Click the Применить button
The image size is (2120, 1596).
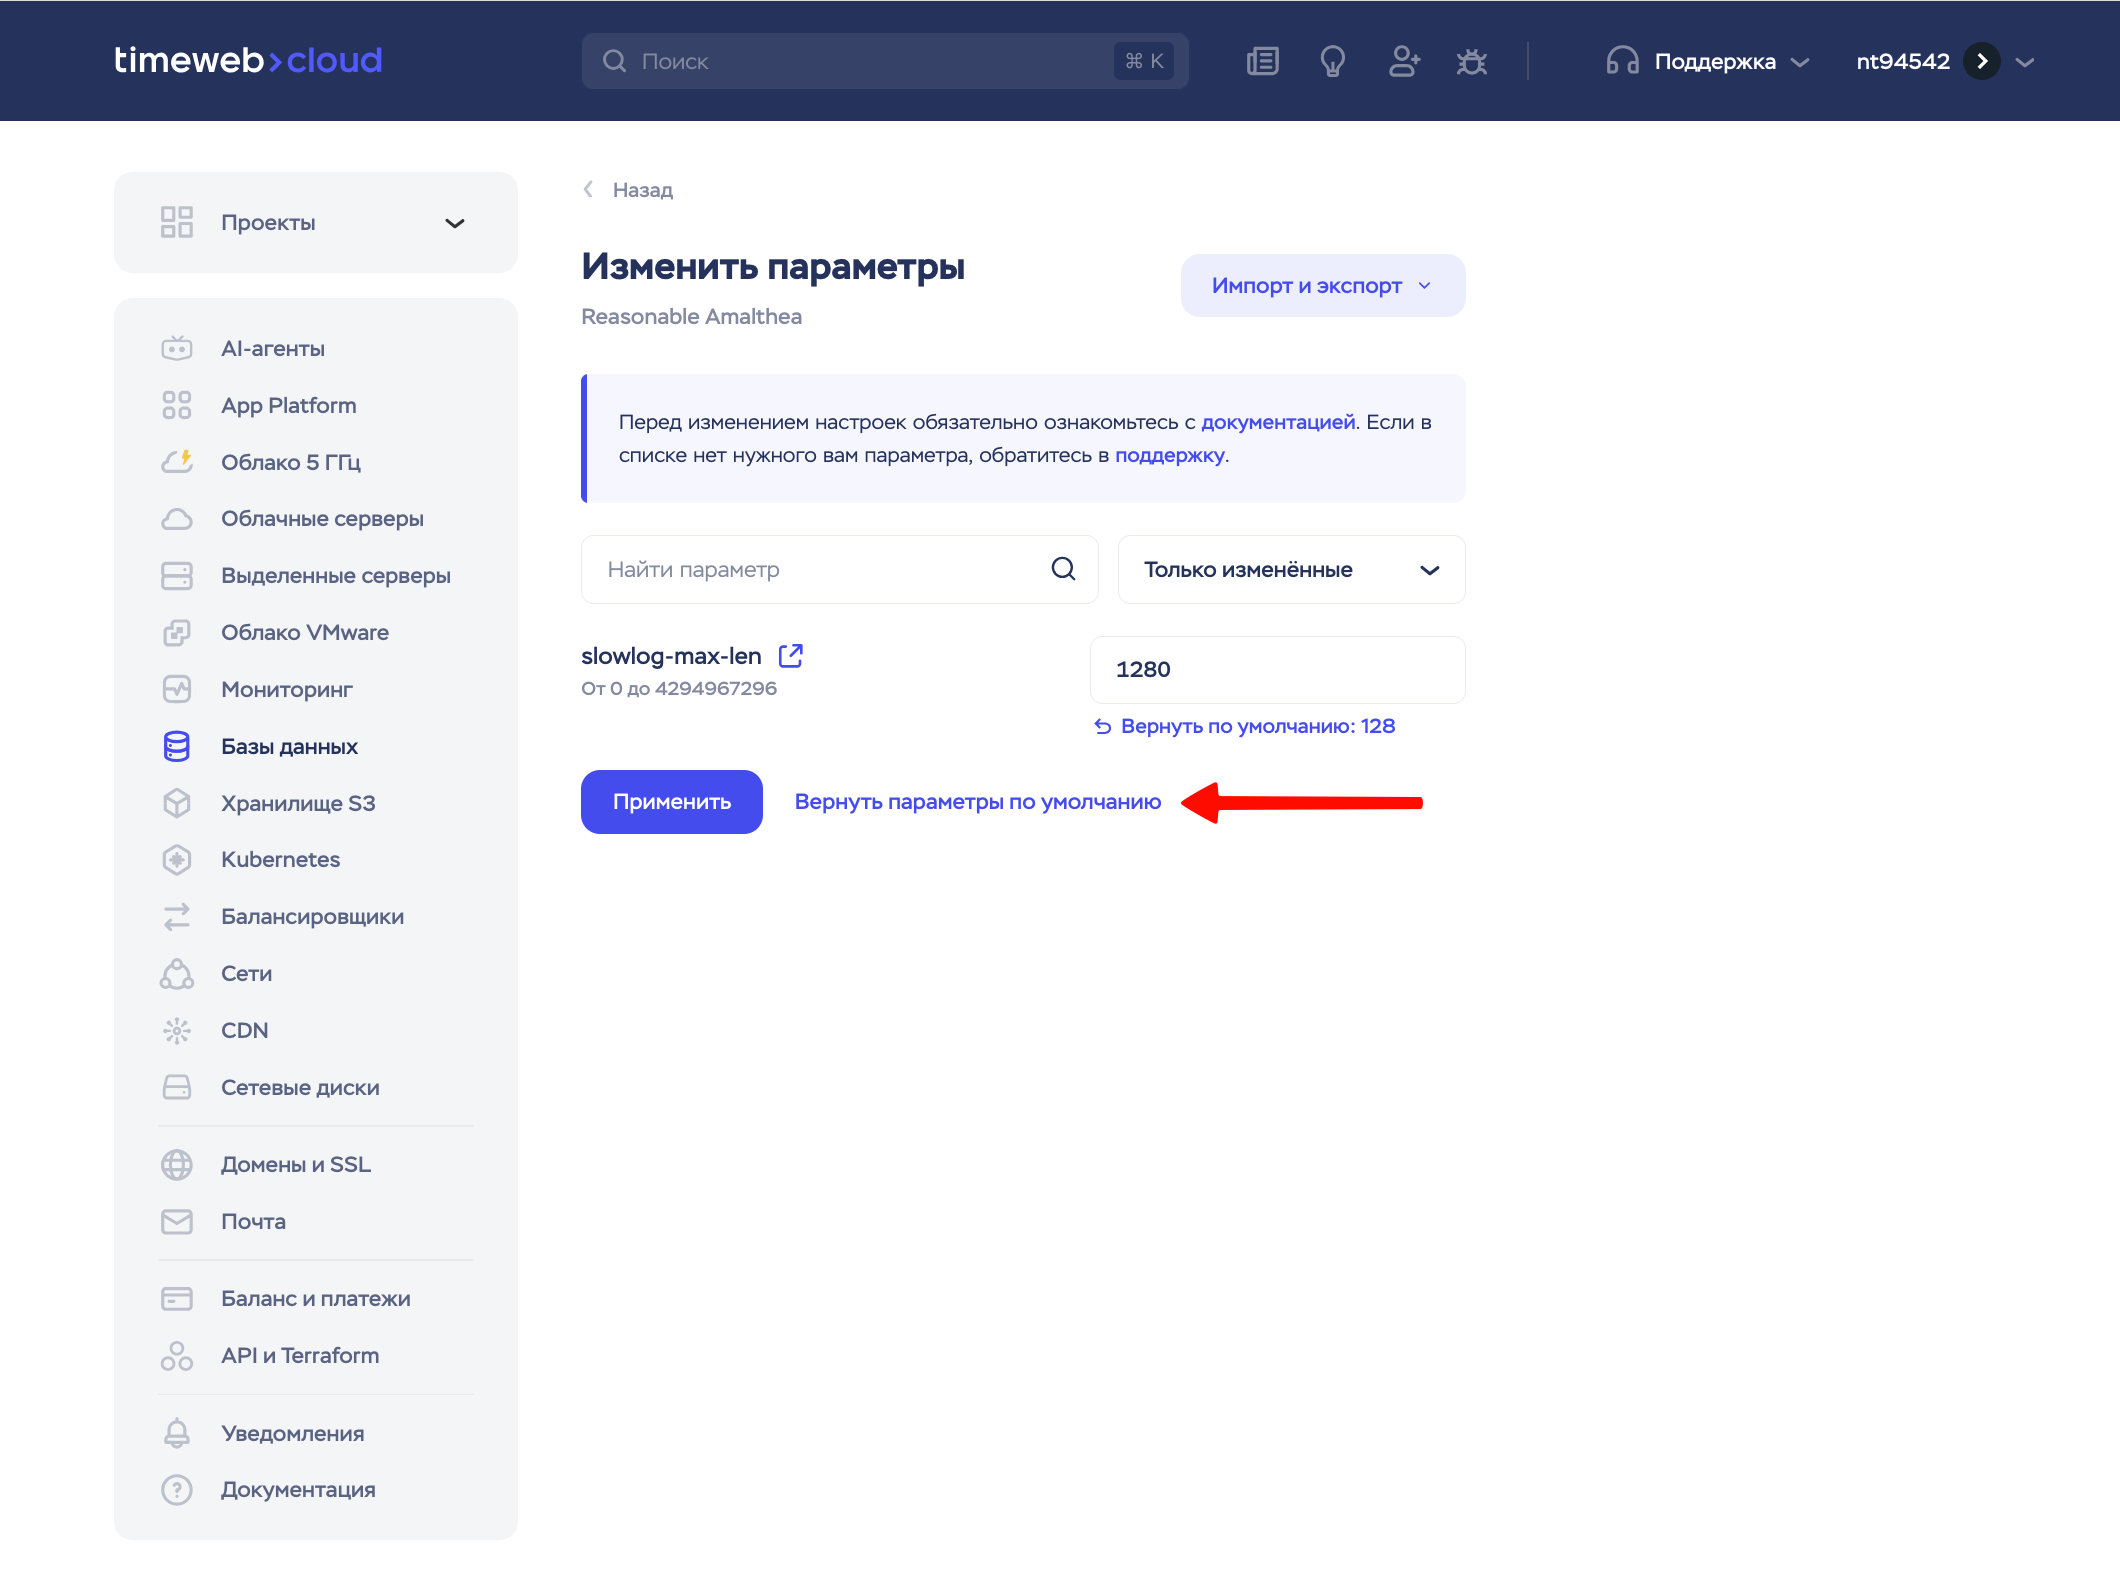(672, 802)
